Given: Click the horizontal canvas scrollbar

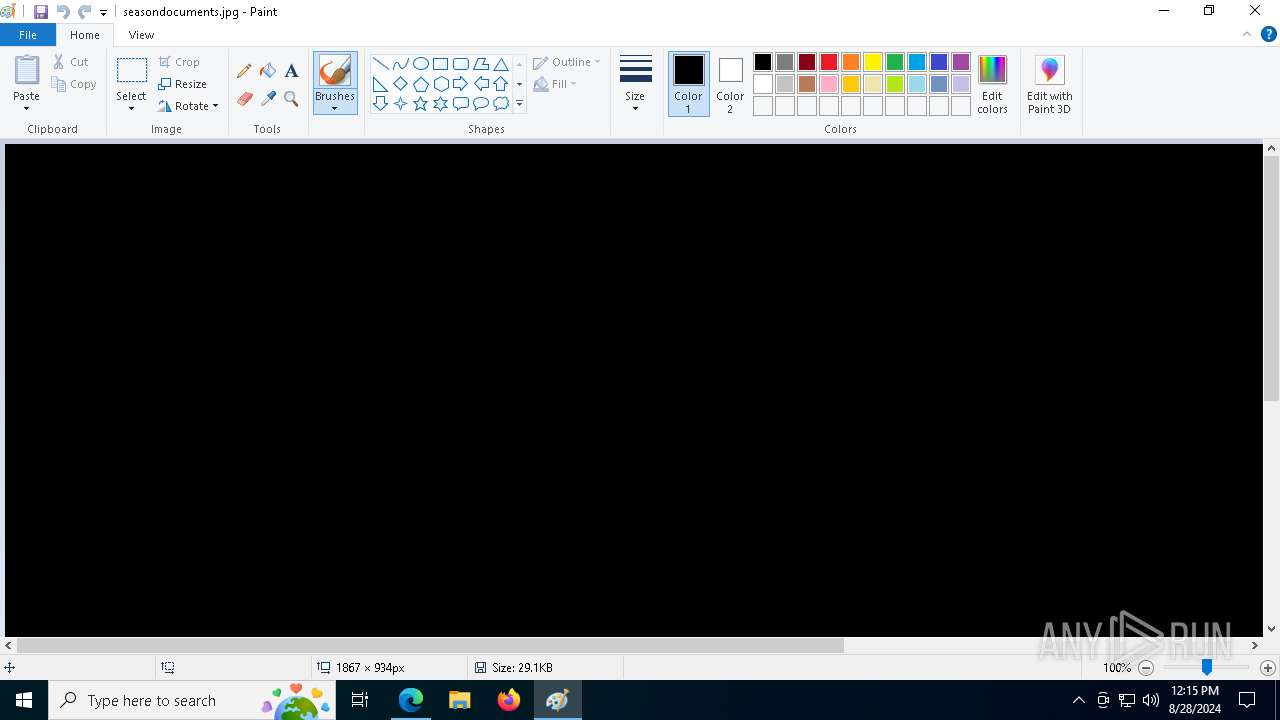Looking at the screenshot, I should click(x=430, y=646).
